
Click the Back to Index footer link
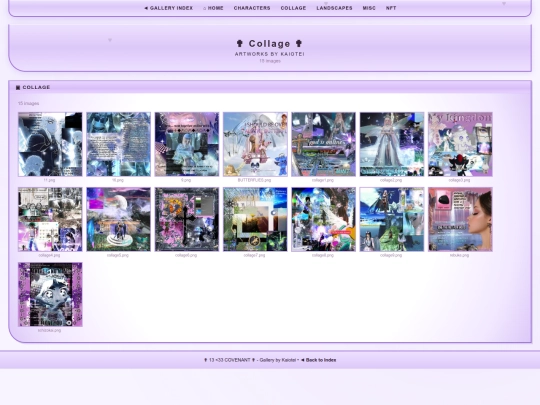point(319,360)
